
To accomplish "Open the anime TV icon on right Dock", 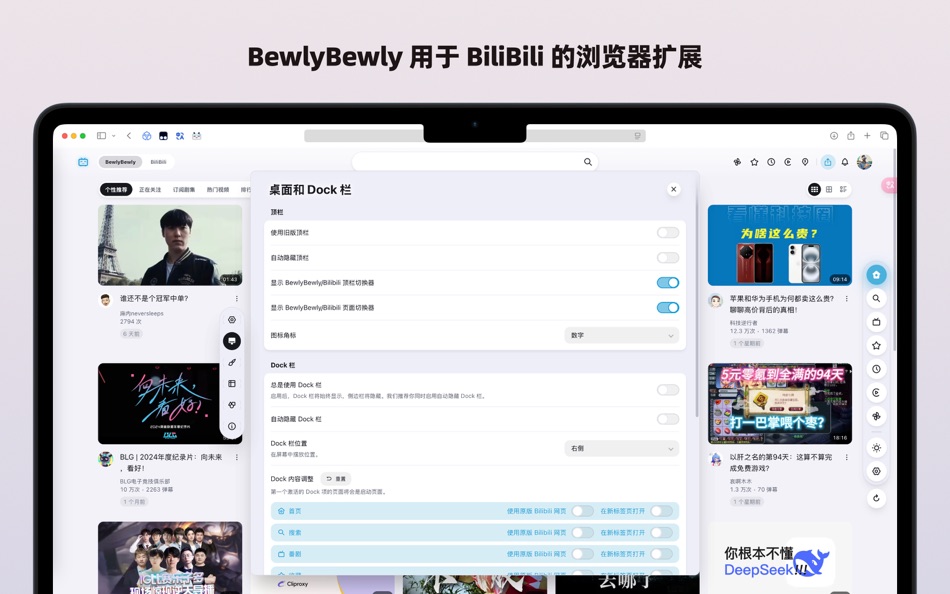I will coord(876,322).
